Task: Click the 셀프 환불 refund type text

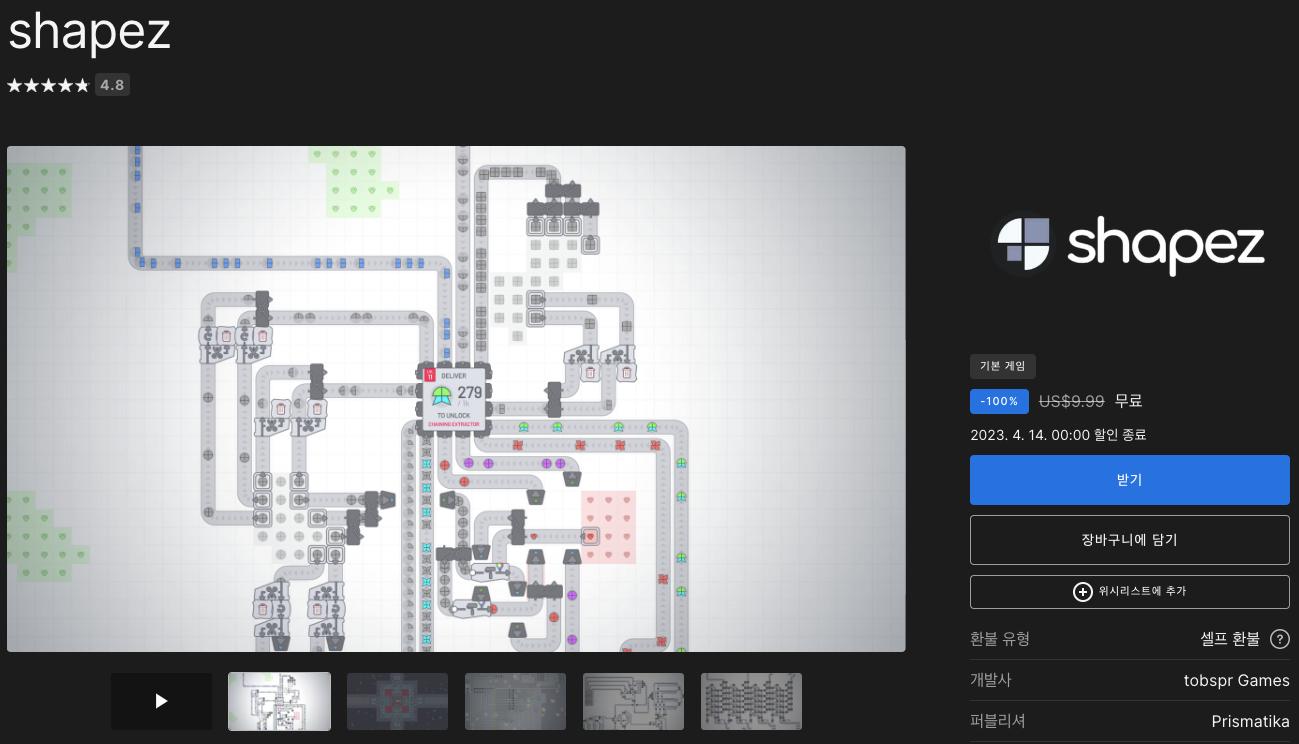Action: click(1230, 639)
